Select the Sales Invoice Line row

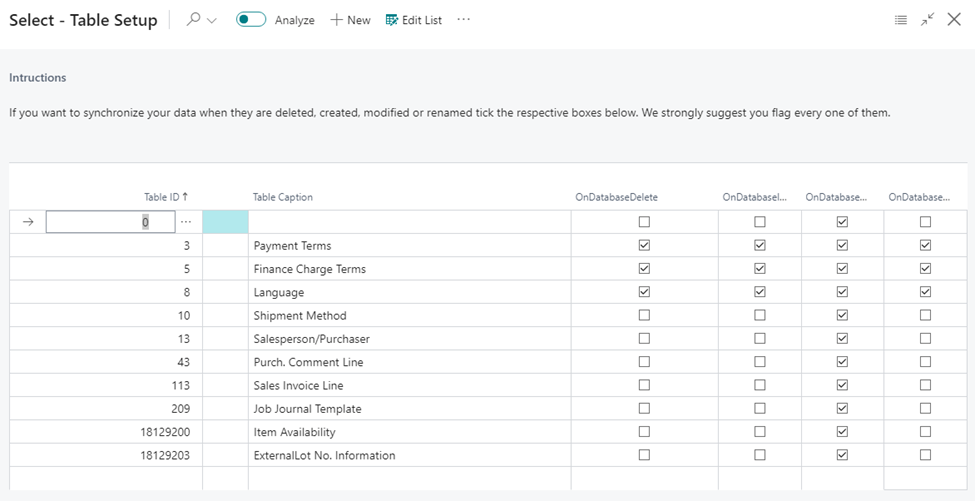coord(488,385)
